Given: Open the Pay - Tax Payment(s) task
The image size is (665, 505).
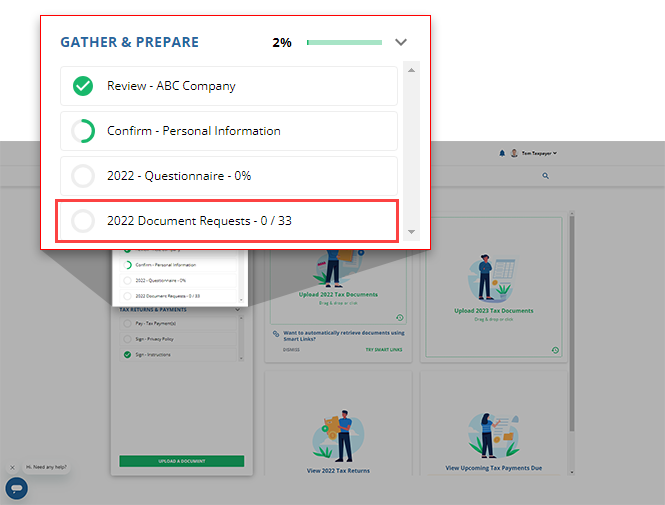Looking at the screenshot, I should (178, 324).
